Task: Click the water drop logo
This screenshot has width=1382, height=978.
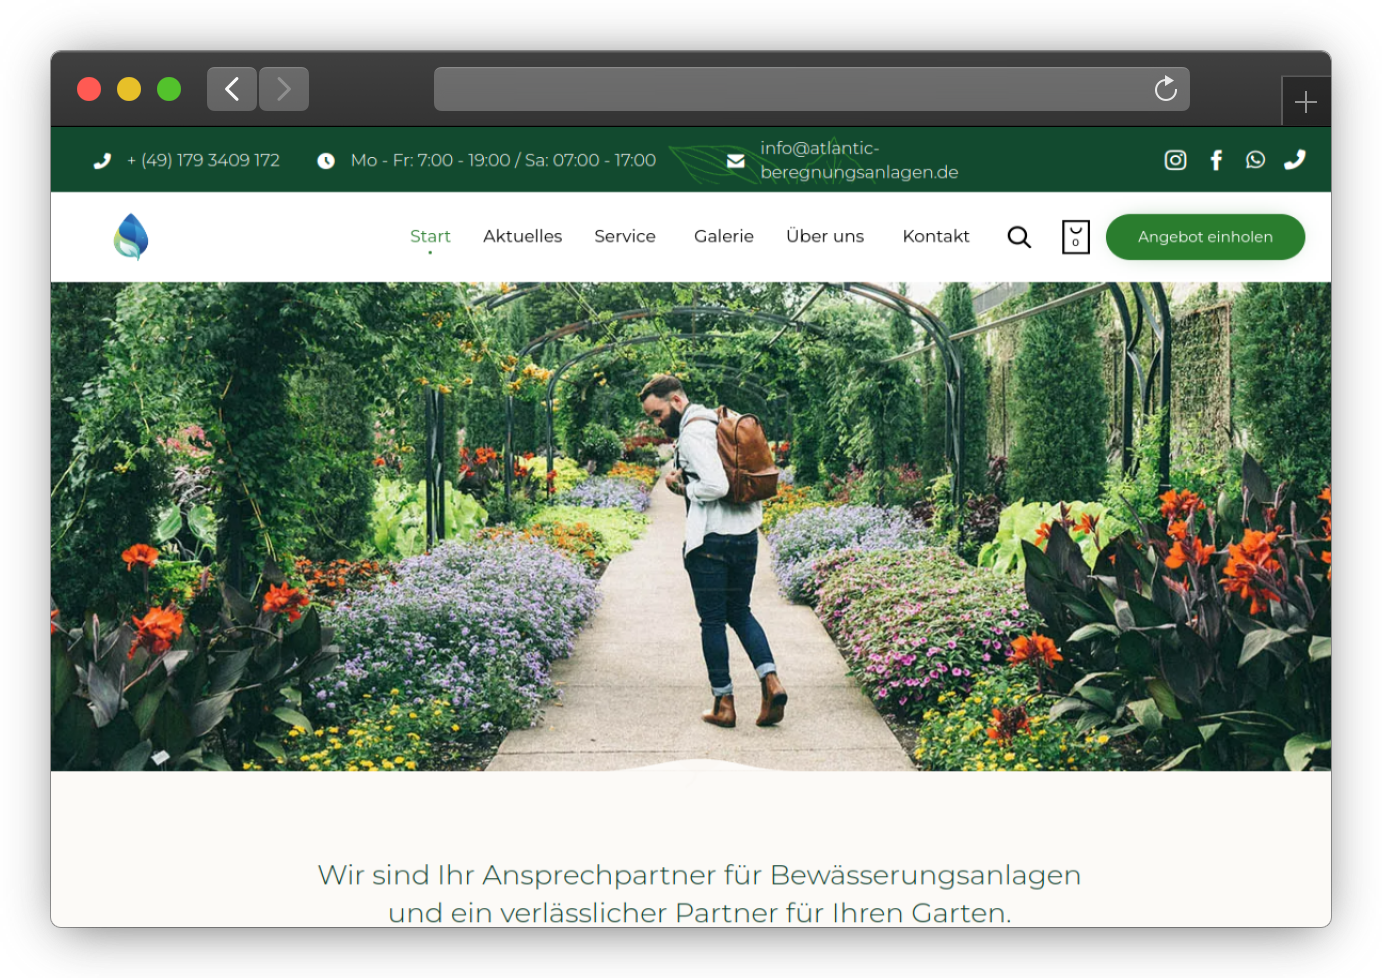Action: click(131, 237)
